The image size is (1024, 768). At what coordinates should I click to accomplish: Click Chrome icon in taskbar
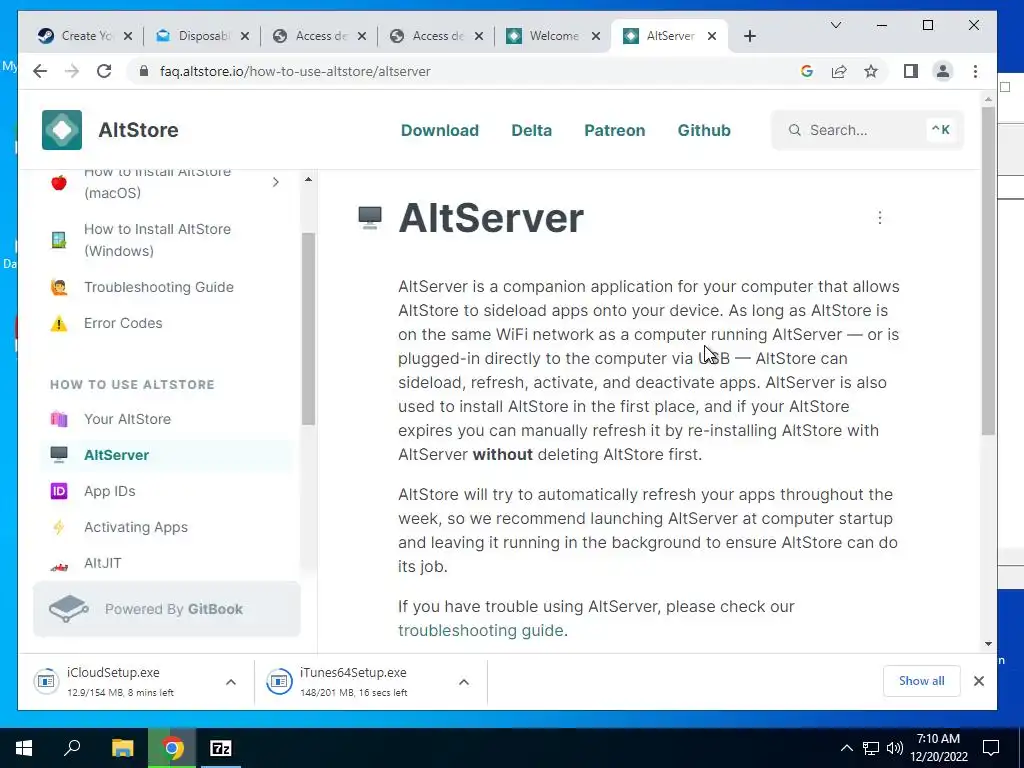coord(172,748)
